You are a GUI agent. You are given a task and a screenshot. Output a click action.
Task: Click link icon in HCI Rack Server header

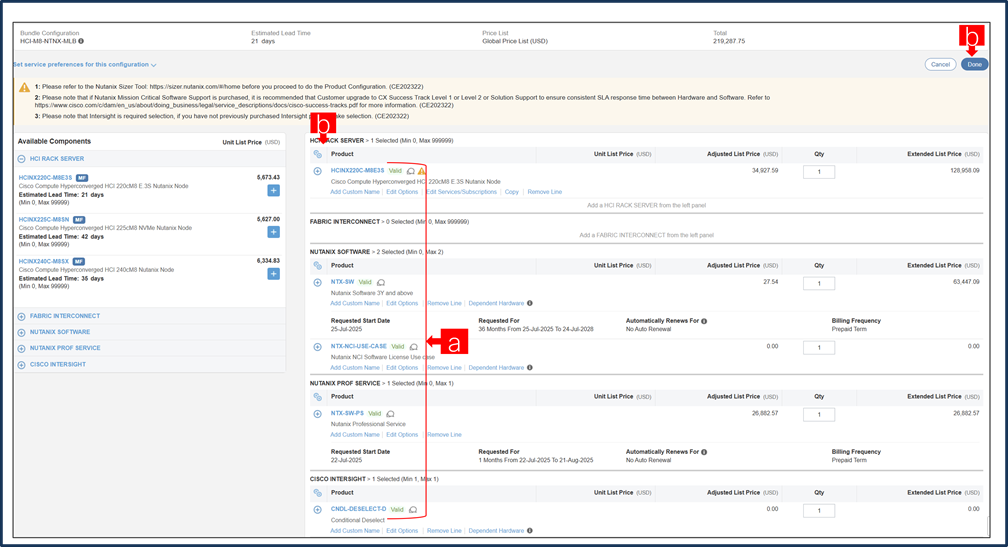[x=318, y=154]
